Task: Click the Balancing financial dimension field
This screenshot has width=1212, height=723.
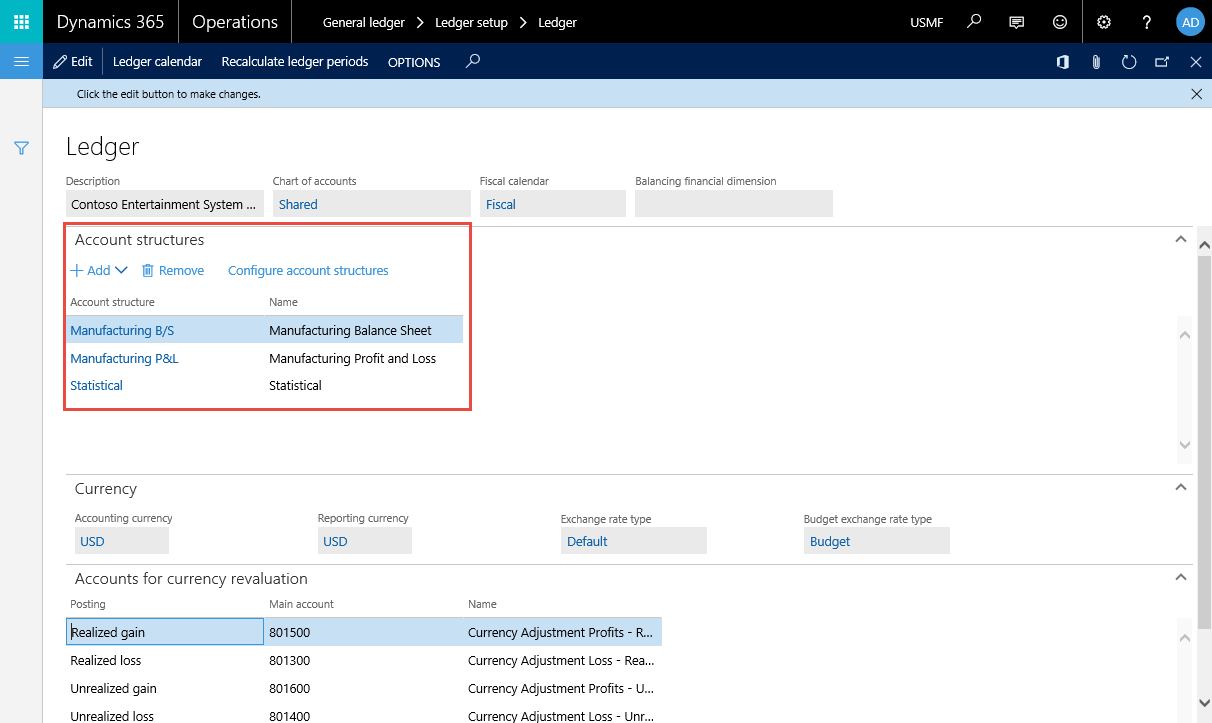Action: [x=734, y=204]
